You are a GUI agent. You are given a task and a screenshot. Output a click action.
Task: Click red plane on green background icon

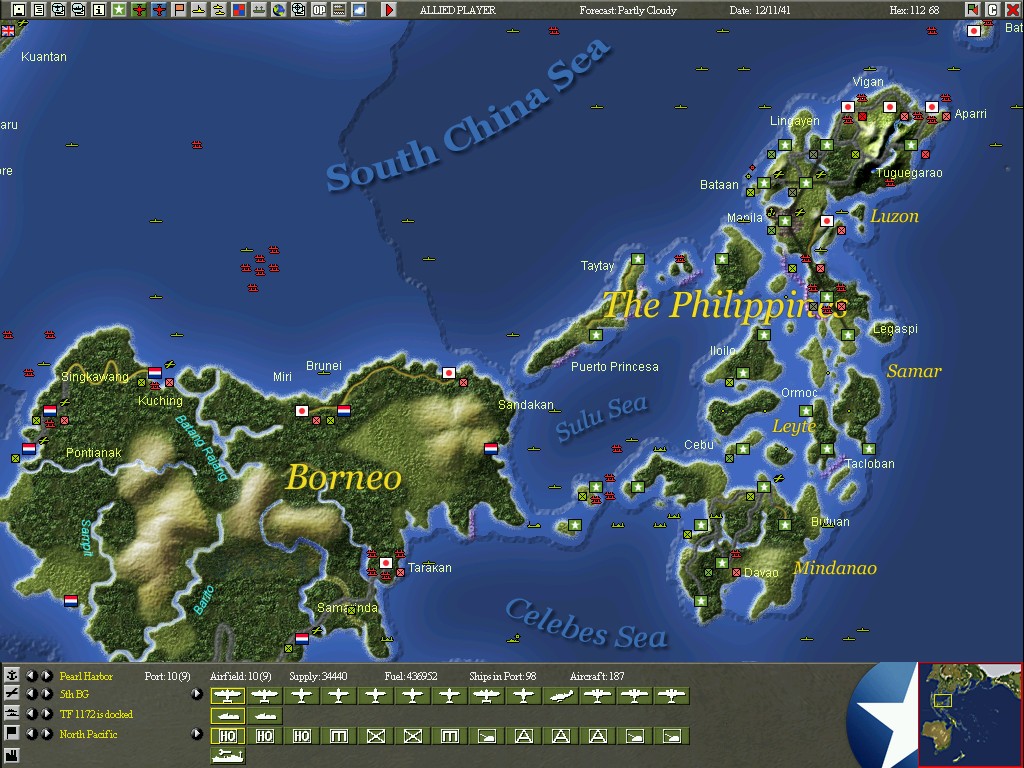[x=138, y=9]
